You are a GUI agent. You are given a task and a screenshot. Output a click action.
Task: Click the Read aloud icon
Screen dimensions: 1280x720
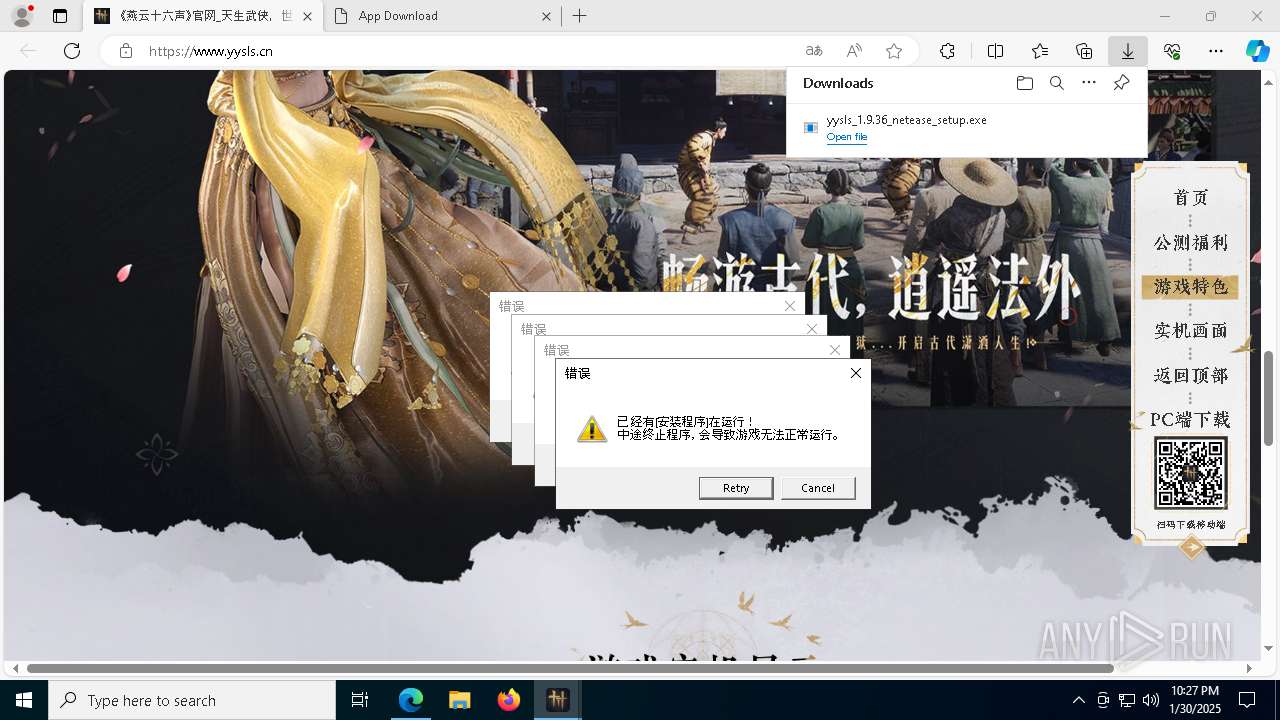[854, 51]
